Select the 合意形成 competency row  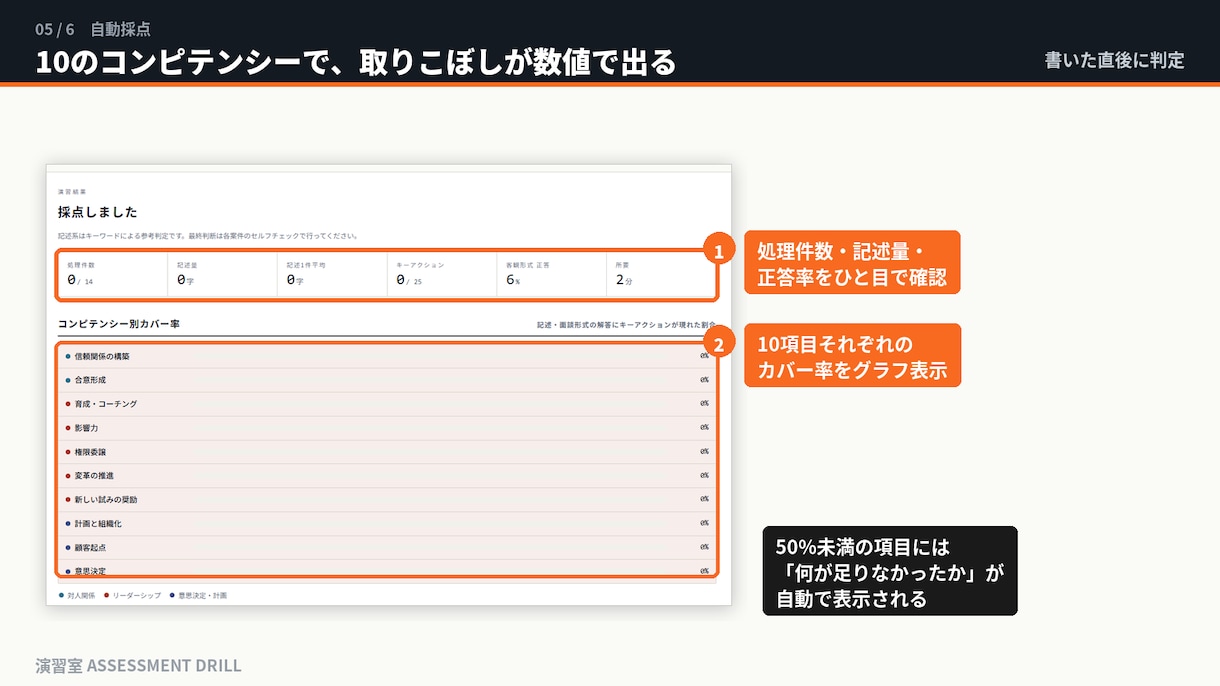click(x=387, y=380)
